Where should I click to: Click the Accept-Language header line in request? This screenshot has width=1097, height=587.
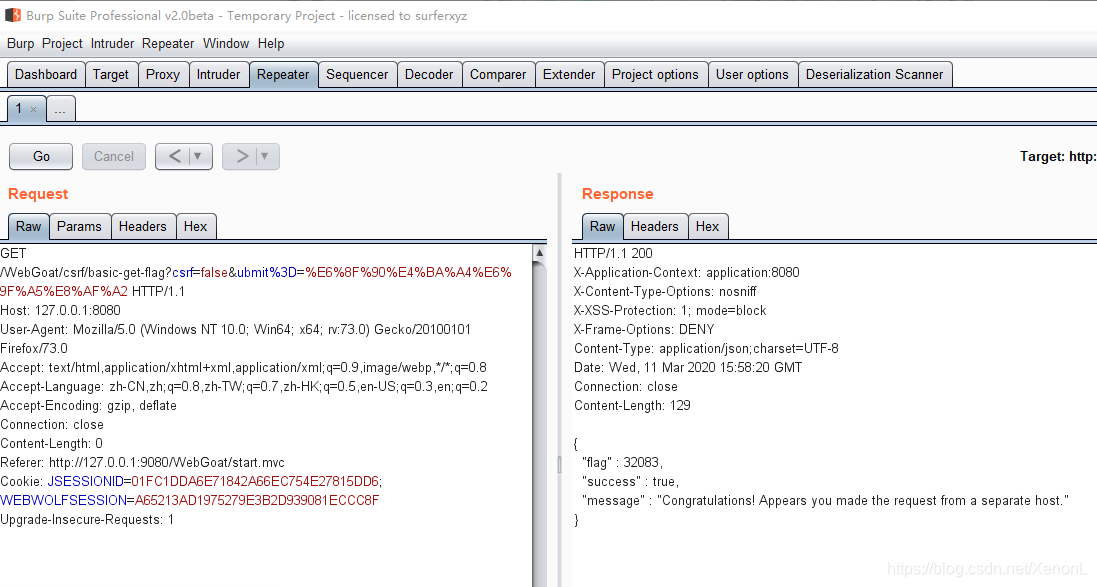pos(244,386)
